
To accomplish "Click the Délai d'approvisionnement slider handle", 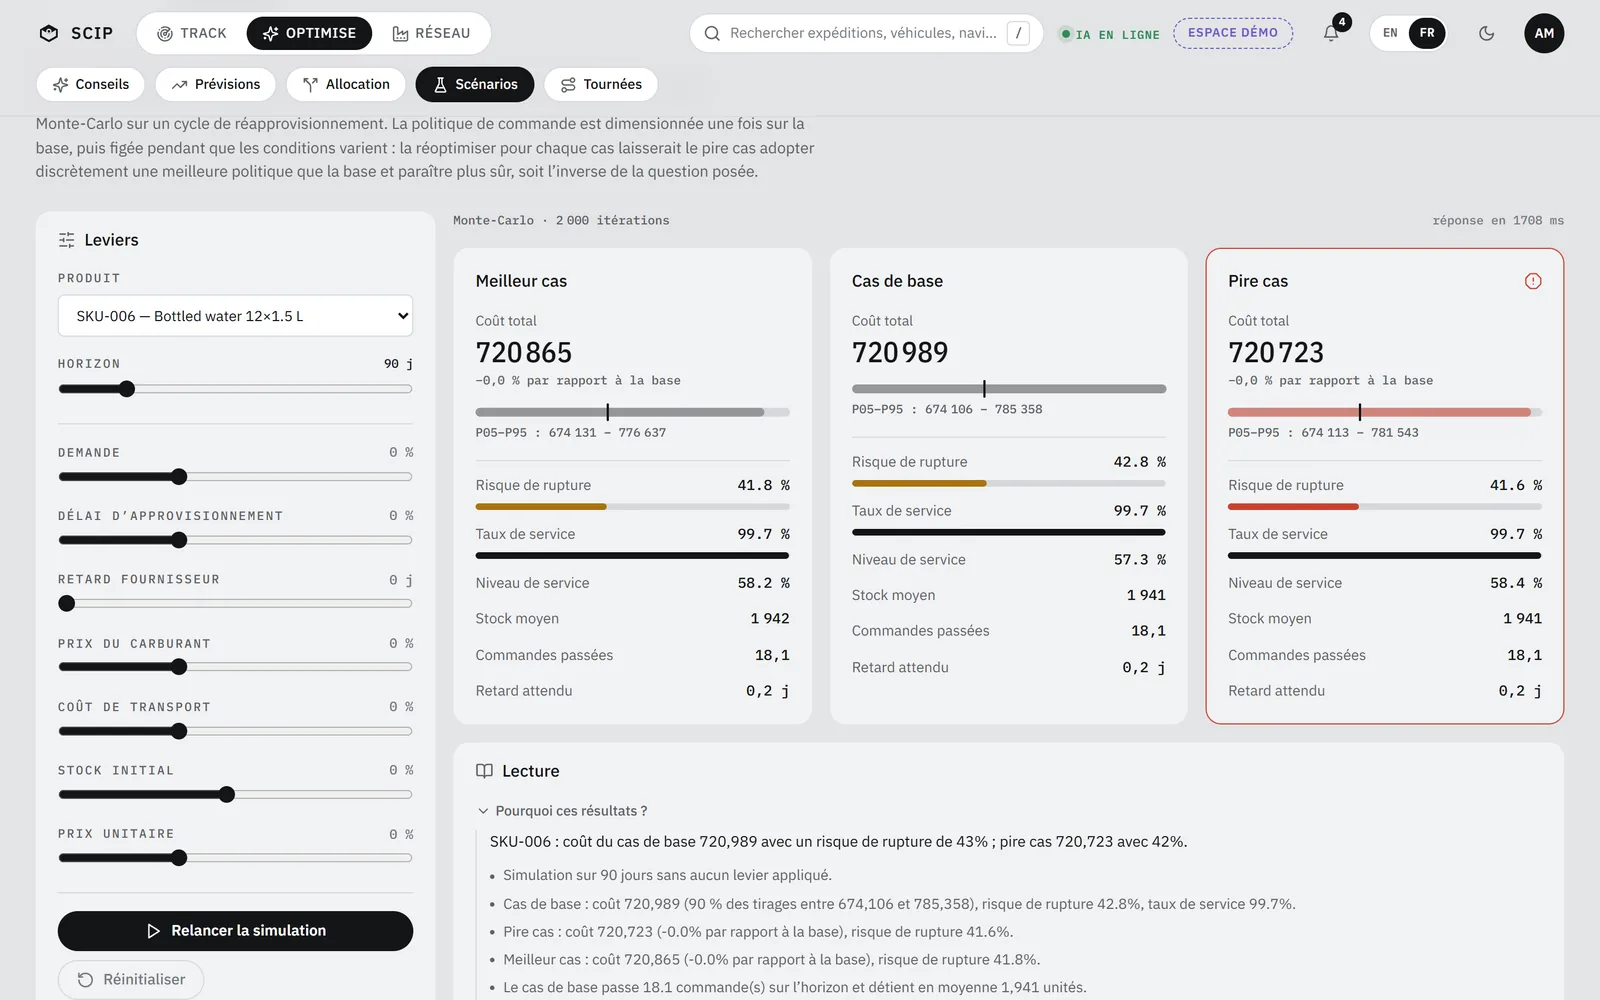I will [179, 540].
